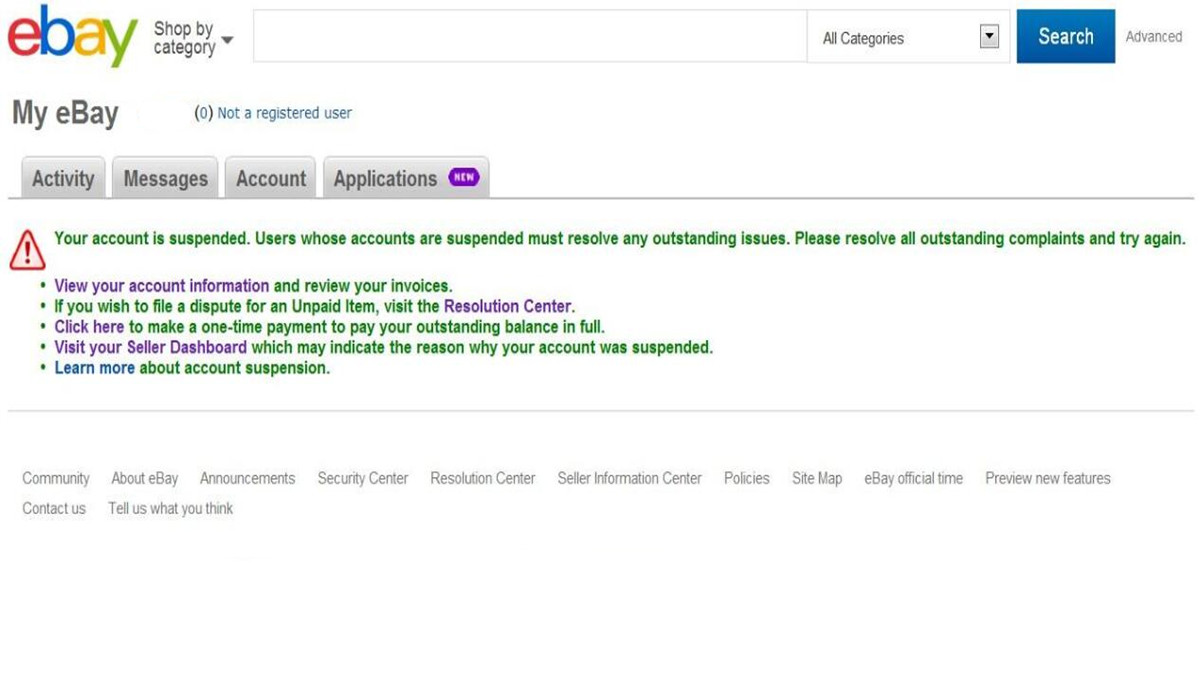
Task: Open the Policies footer link
Action: pos(747,479)
